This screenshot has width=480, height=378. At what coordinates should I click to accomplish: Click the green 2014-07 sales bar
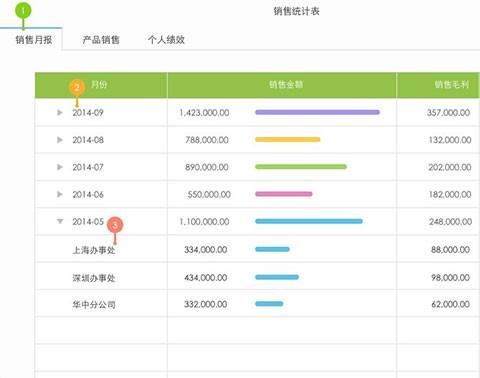click(301, 167)
